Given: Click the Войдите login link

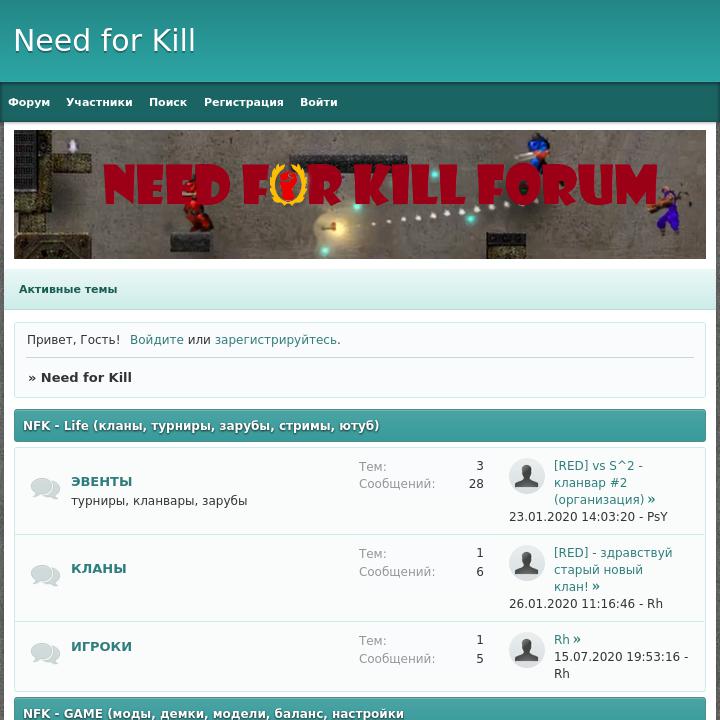Looking at the screenshot, I should (157, 340).
